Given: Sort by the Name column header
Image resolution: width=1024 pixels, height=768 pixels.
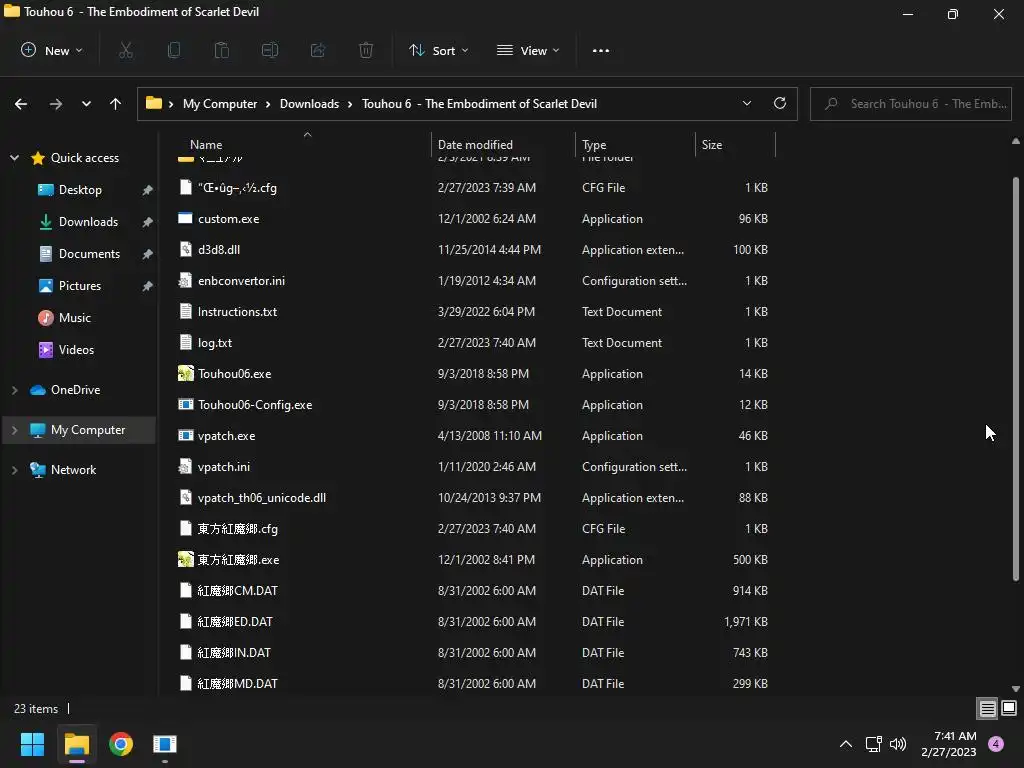Looking at the screenshot, I should 206,144.
